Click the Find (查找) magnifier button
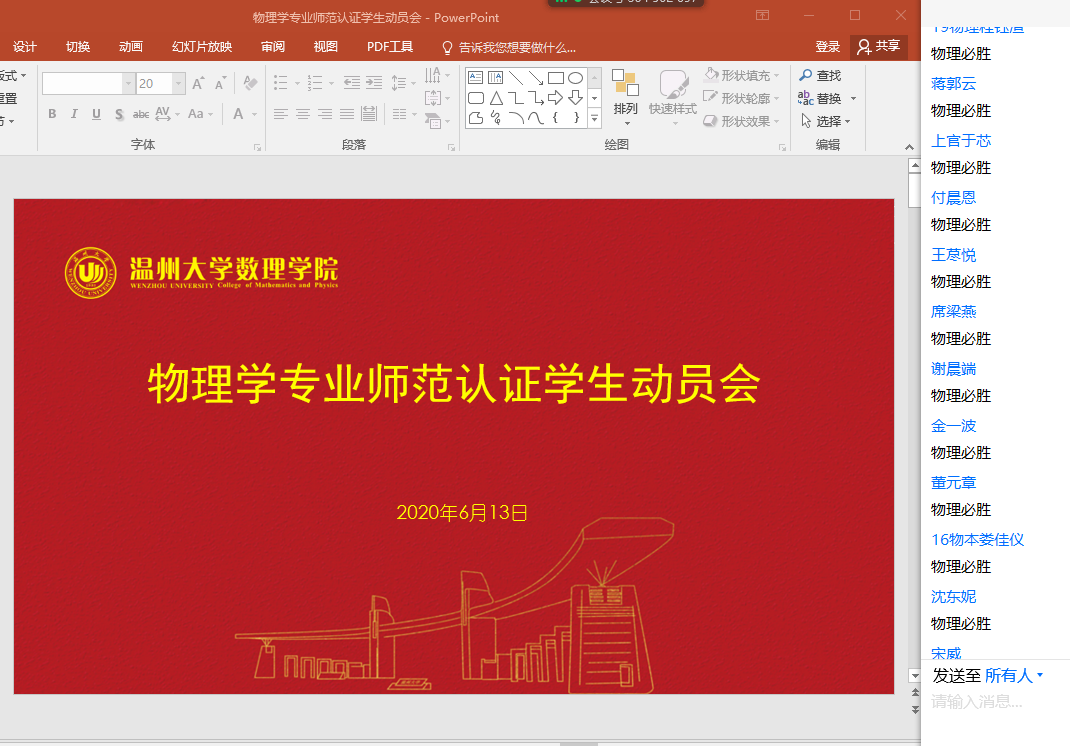Screen dimensions: 1070x746 tap(820, 75)
